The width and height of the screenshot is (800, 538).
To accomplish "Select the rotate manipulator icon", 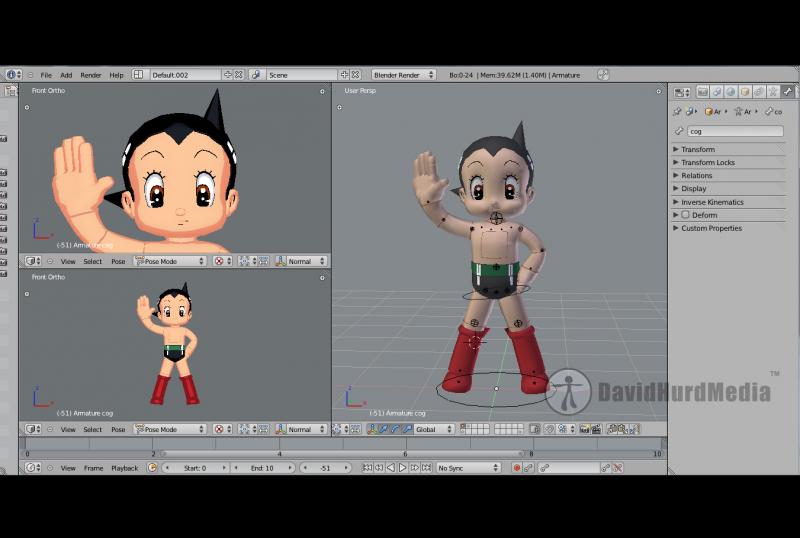I will pos(395,429).
